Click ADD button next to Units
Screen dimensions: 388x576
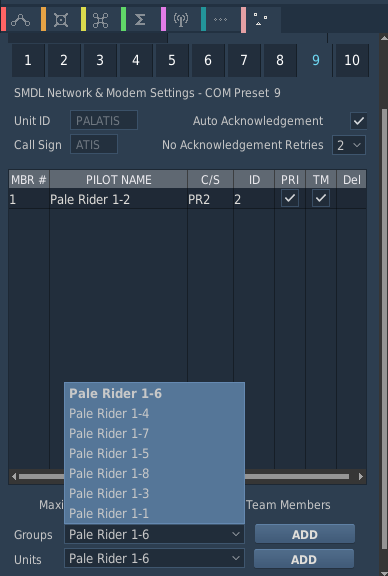point(304,559)
